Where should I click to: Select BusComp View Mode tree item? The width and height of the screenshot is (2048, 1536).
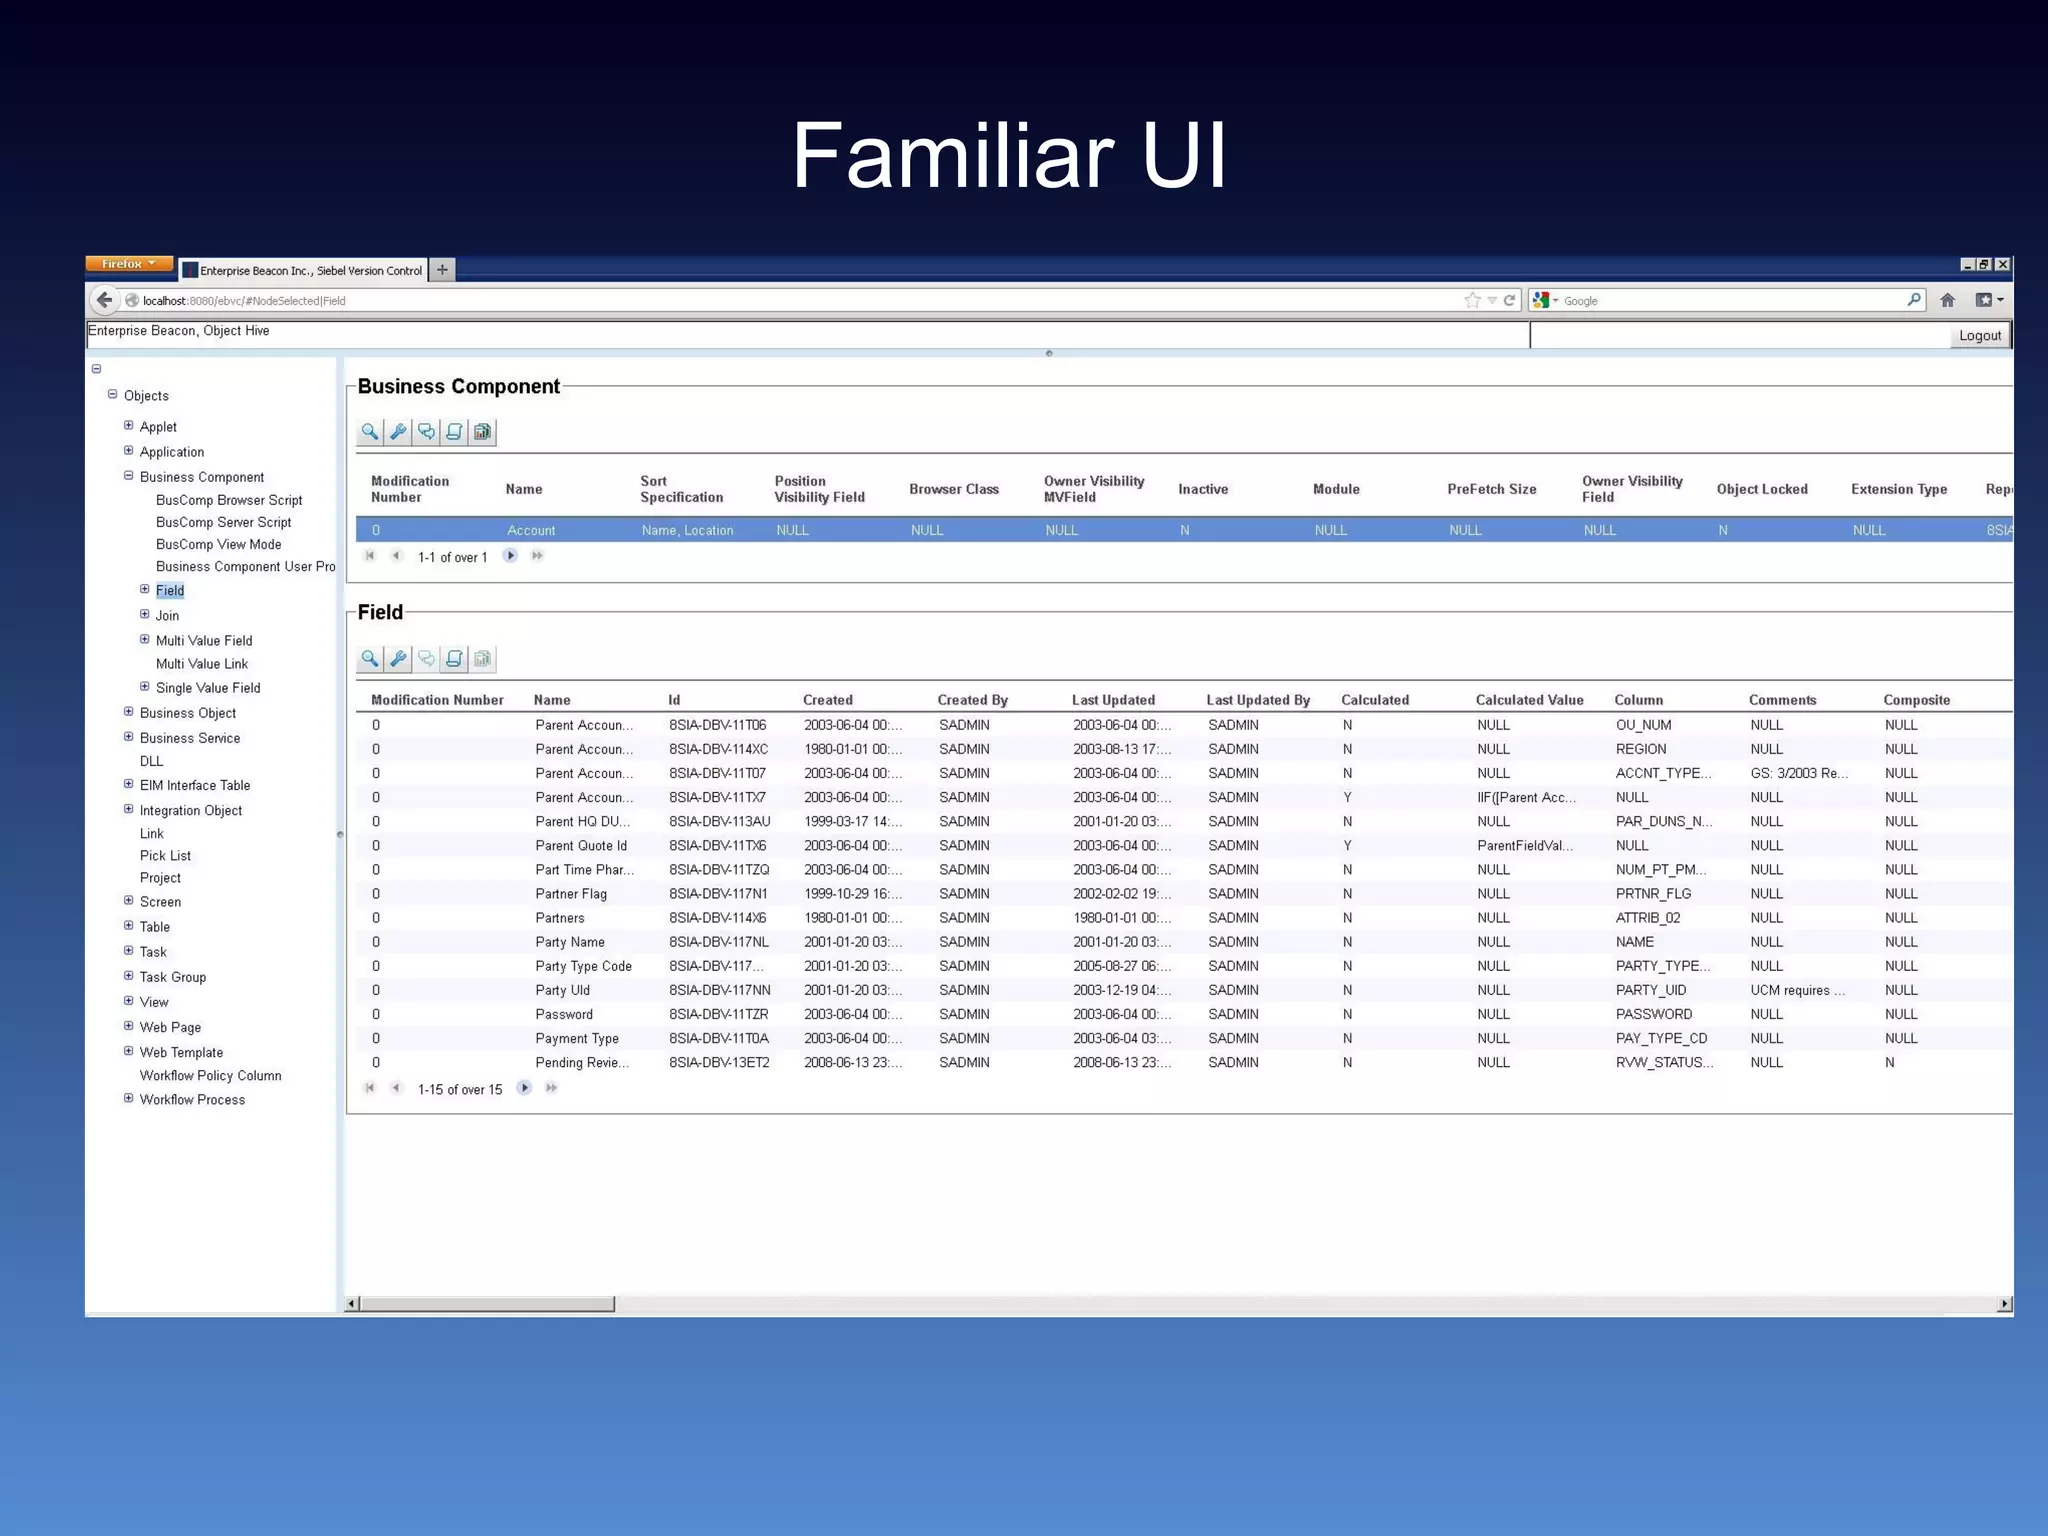(x=218, y=544)
